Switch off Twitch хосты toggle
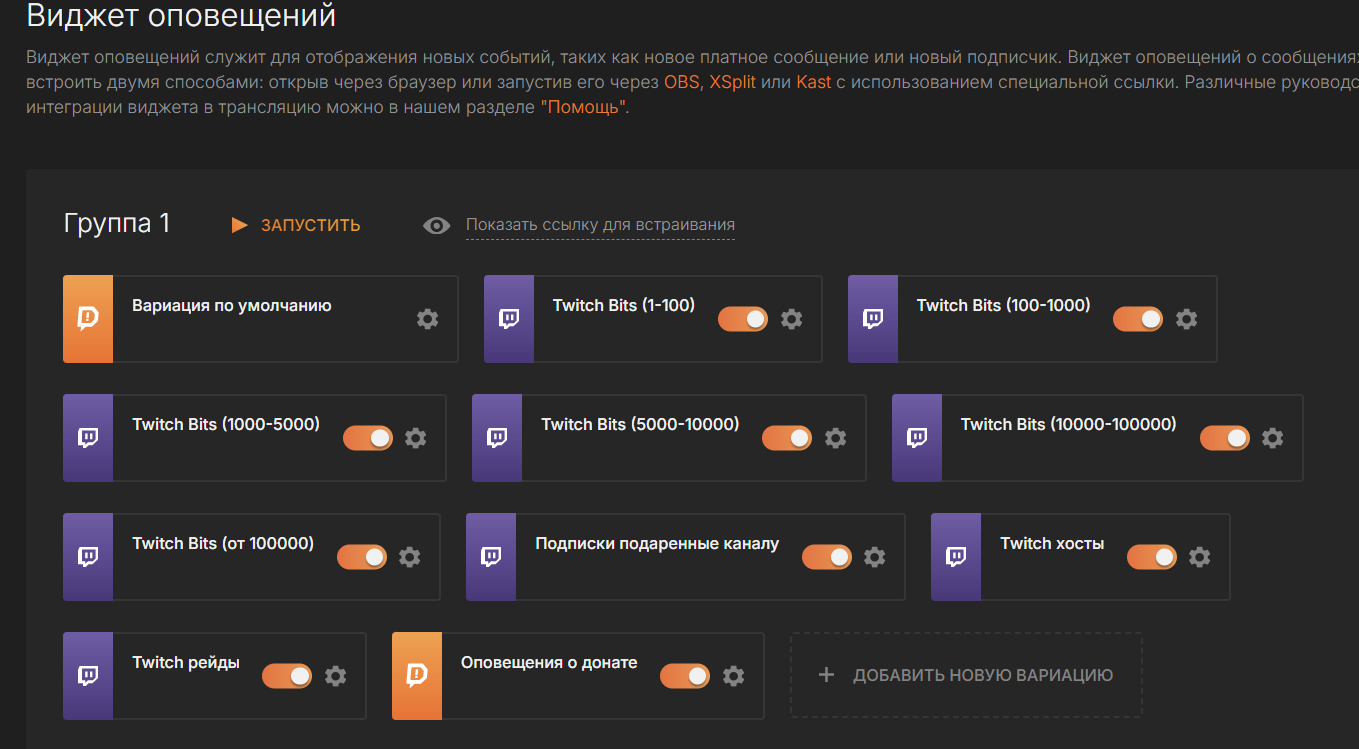This screenshot has height=749, width=1359. [x=1152, y=557]
